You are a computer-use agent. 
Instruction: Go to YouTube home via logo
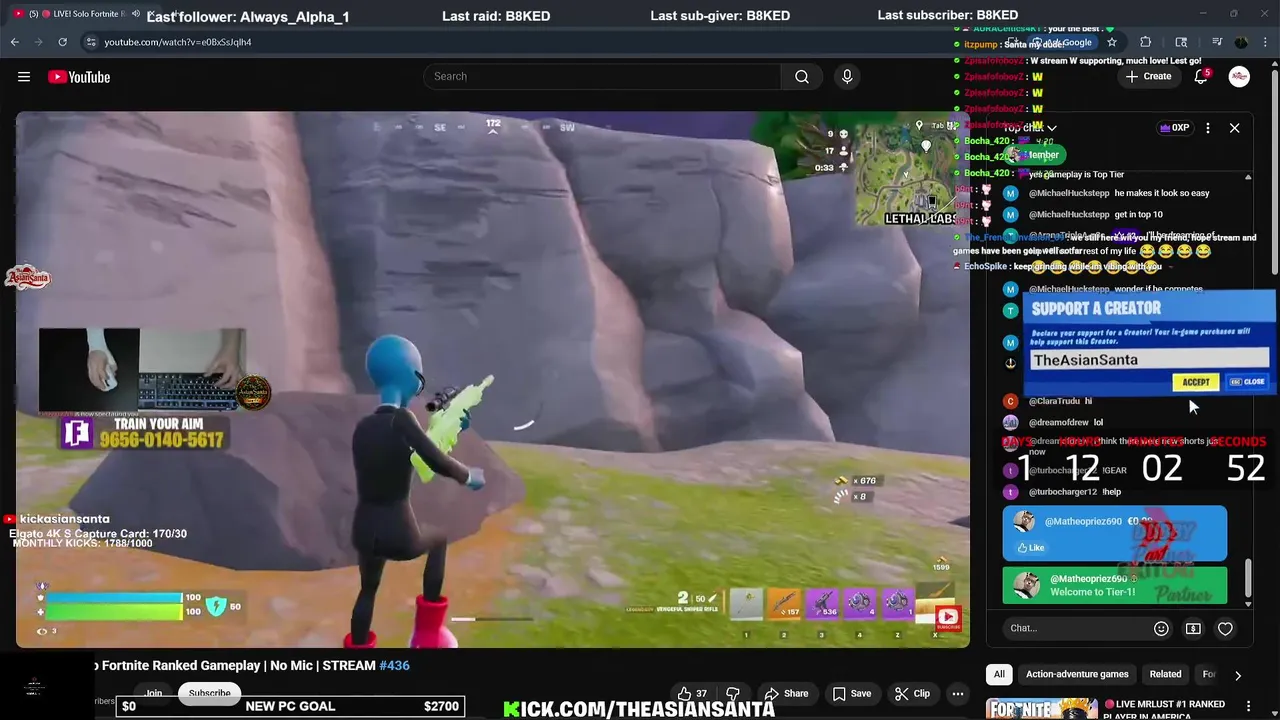[79, 77]
